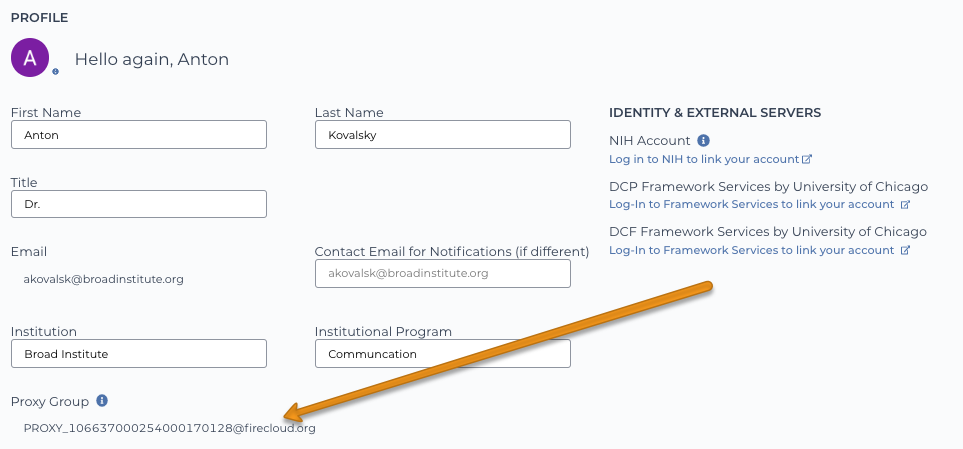963x449 pixels.
Task: Click the Institution field with Broad Institute
Action: coord(139,354)
